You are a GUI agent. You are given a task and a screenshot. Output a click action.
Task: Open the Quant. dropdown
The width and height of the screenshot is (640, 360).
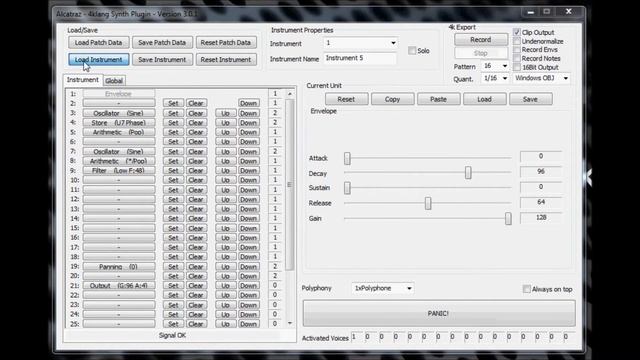tap(495, 78)
